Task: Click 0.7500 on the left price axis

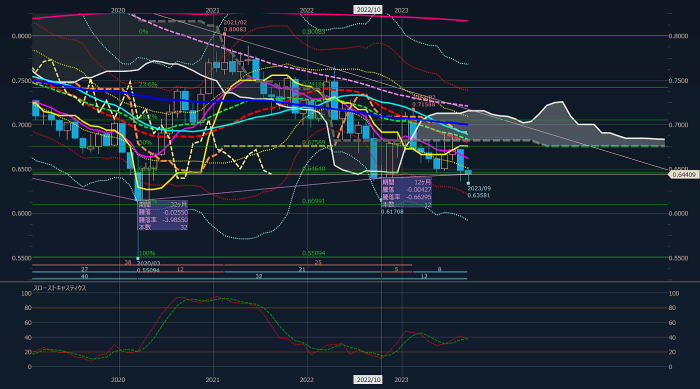Action: point(22,81)
